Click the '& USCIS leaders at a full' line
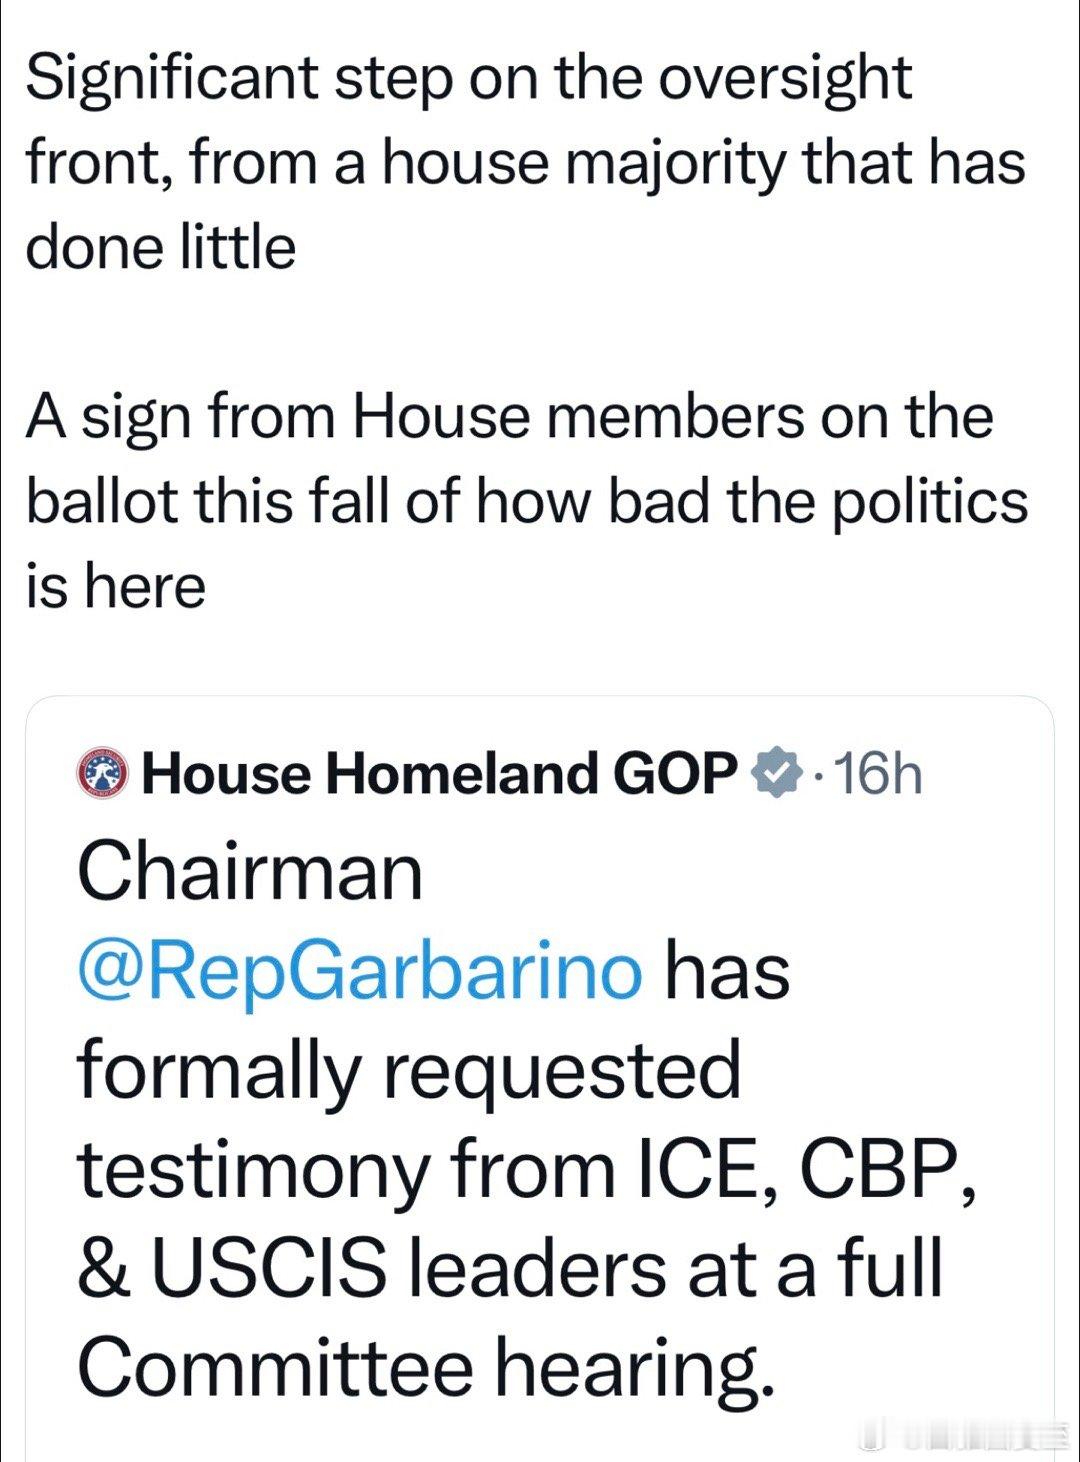Viewport: 1080px width, 1462px height. 511,1269
